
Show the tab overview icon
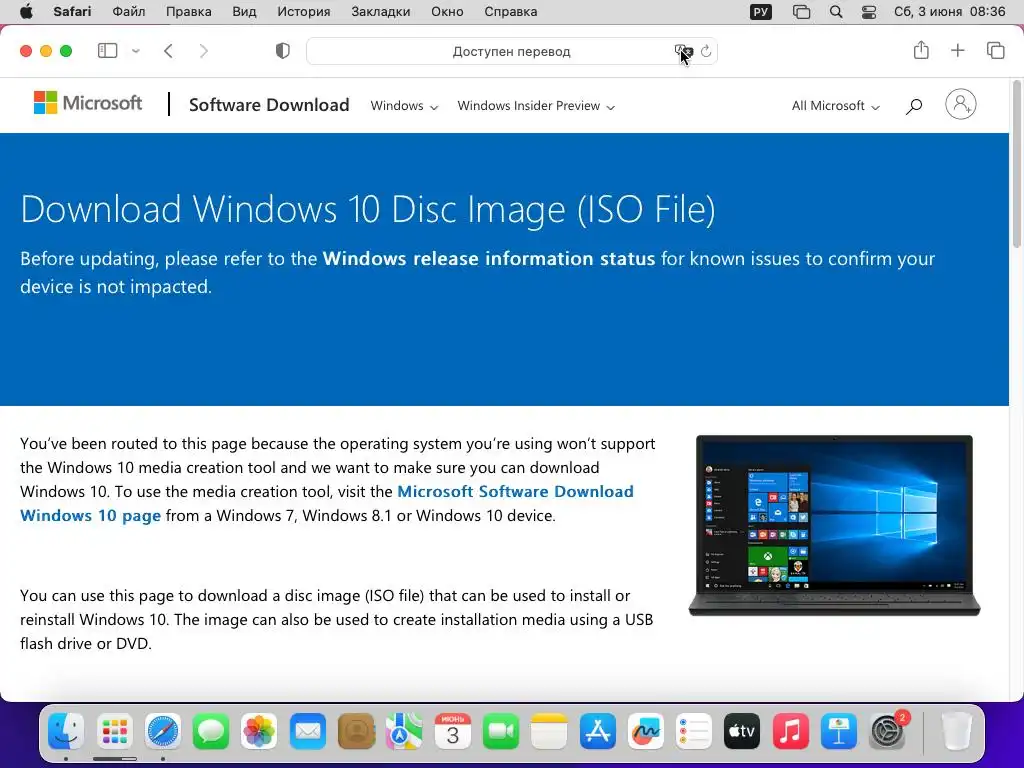995,50
